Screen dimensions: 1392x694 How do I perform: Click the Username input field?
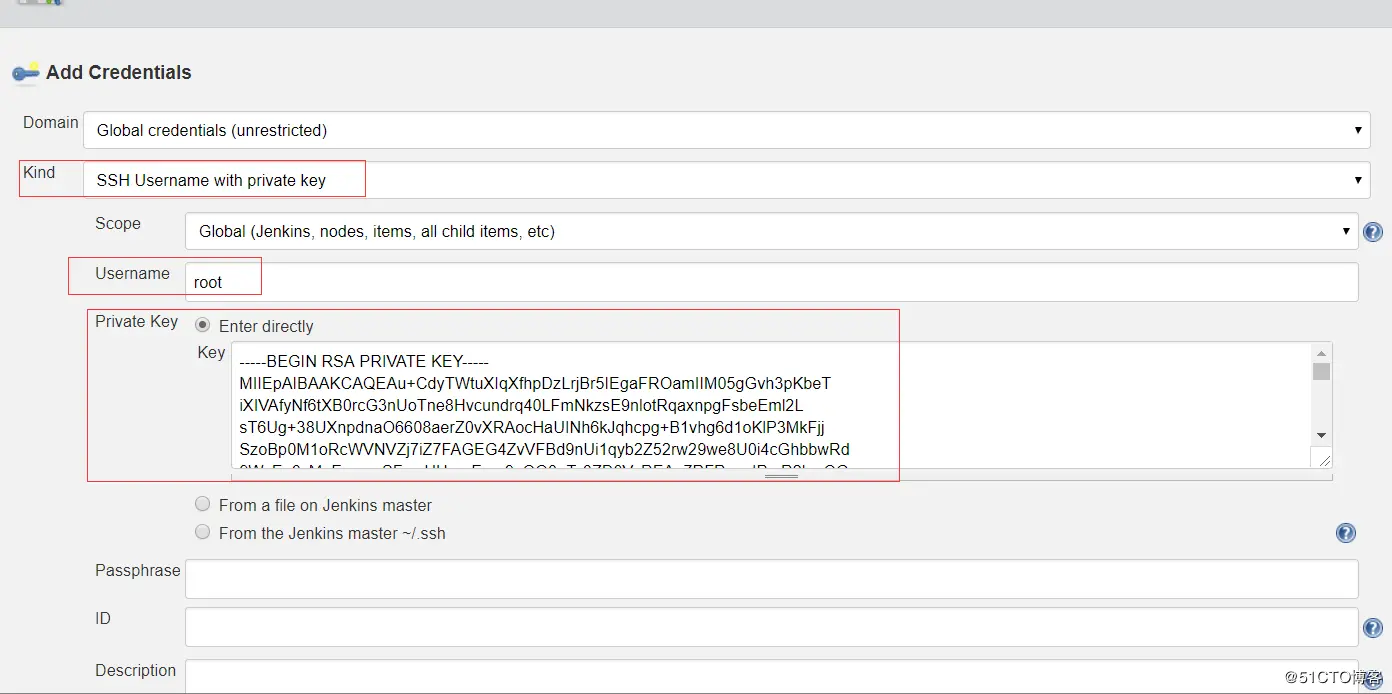(772, 282)
